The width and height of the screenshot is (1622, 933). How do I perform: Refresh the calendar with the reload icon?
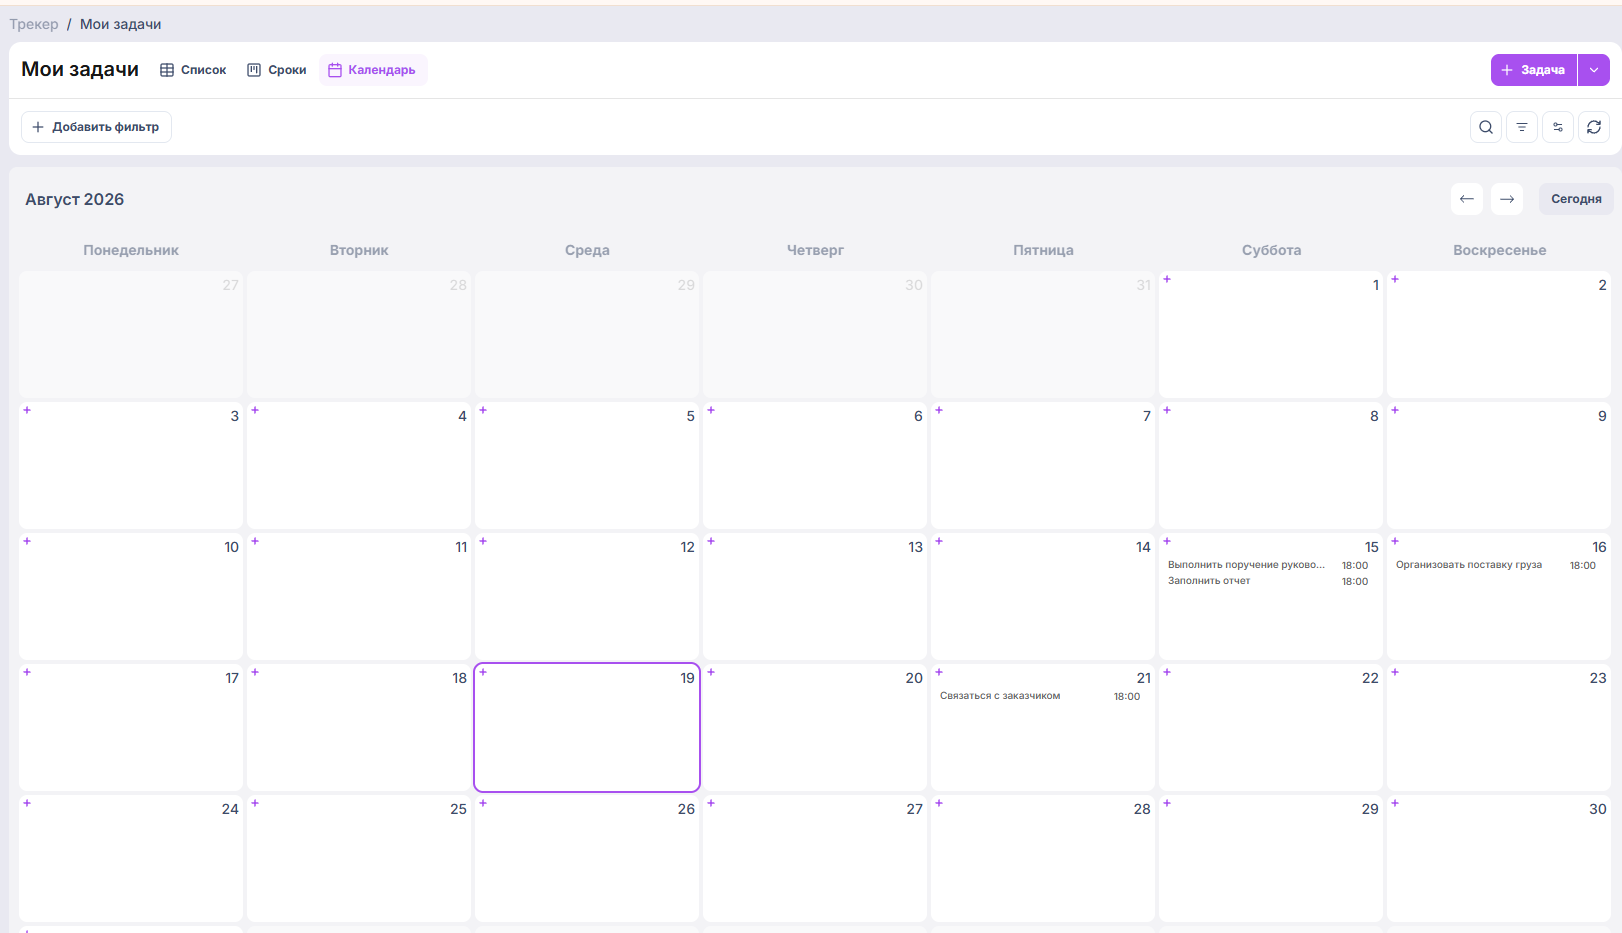[1594, 127]
